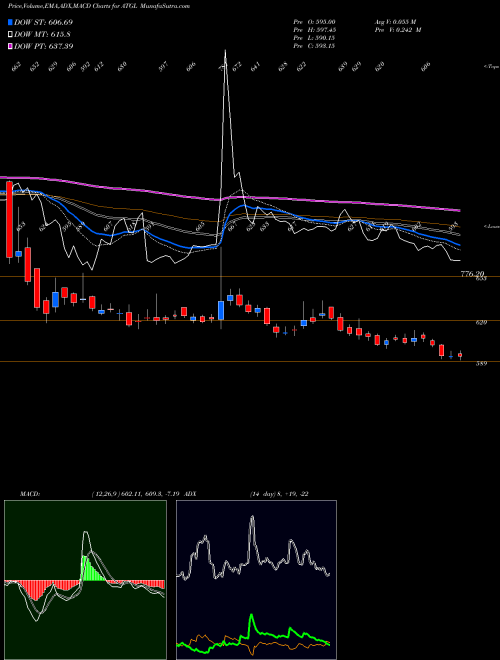Click the 'Pre C: 593.15' close value
The width and height of the screenshot is (500, 660).
click(314, 46)
